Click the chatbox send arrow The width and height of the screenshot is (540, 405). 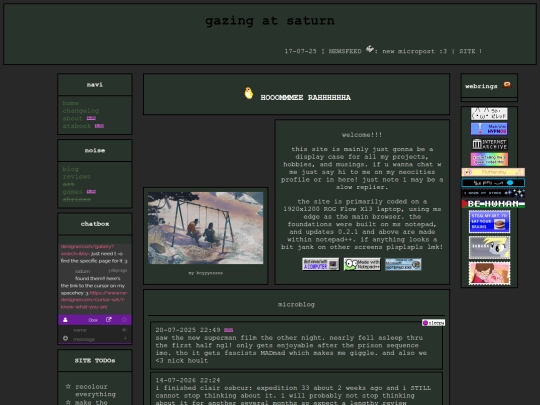pyautogui.click(x=125, y=339)
